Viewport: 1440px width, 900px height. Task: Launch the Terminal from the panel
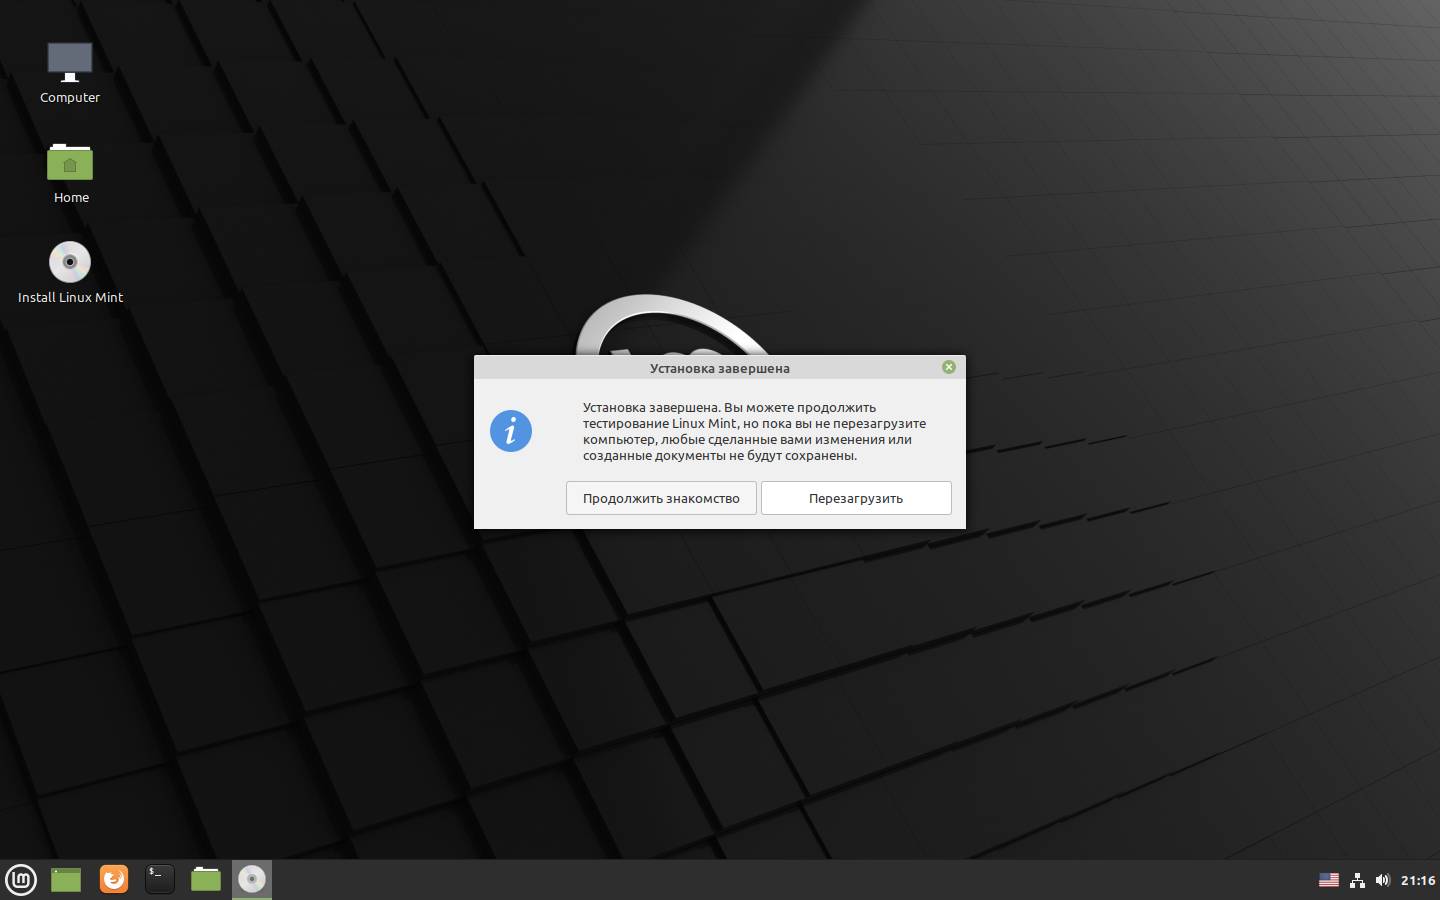coord(160,879)
